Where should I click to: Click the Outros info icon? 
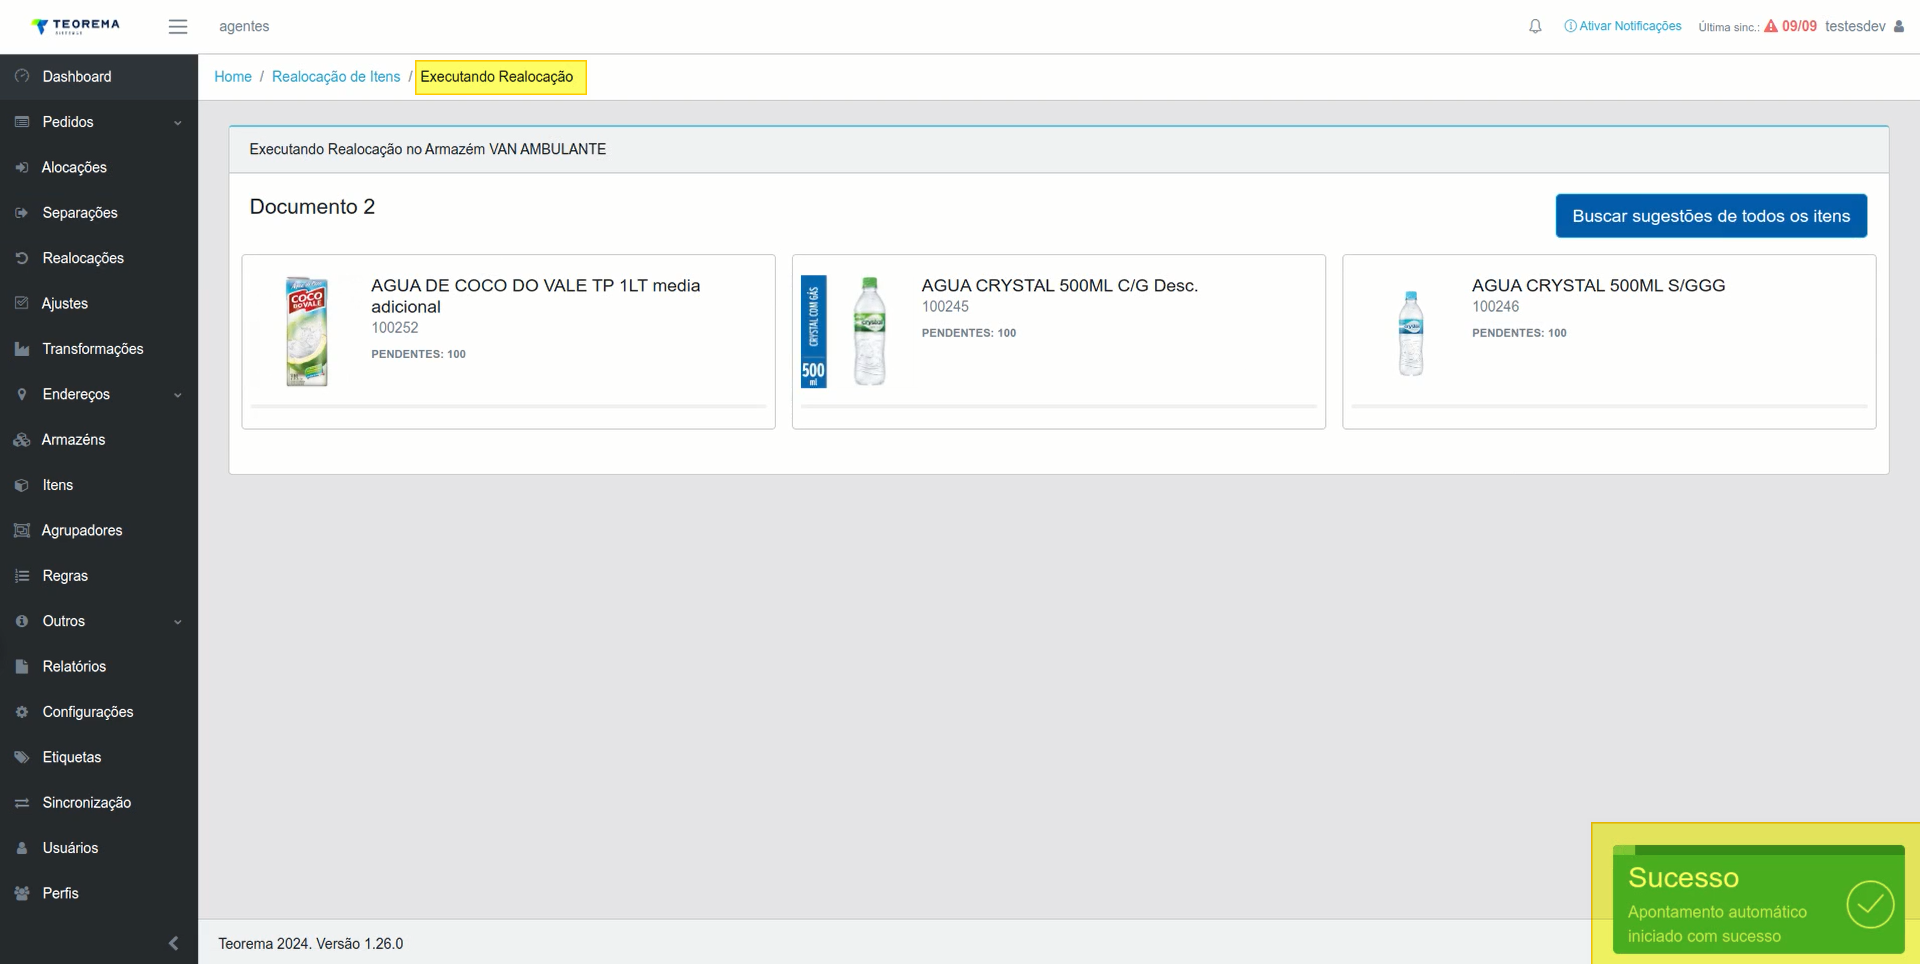tap(22, 621)
